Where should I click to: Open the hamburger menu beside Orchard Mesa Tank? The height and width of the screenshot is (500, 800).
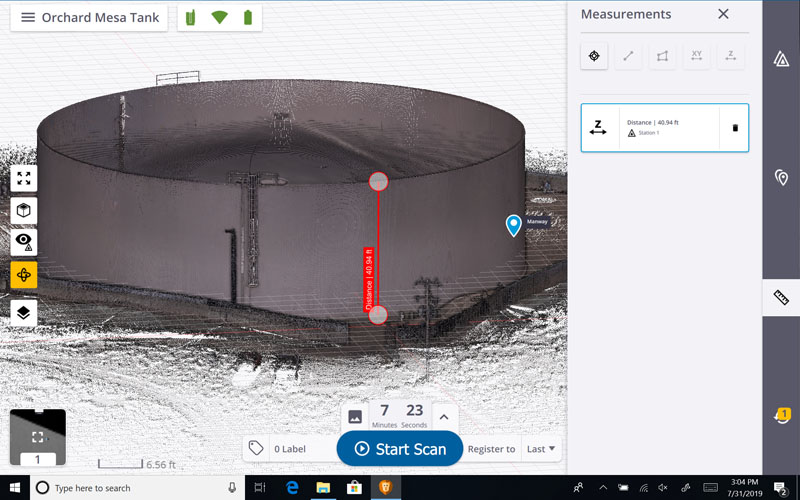pos(28,18)
